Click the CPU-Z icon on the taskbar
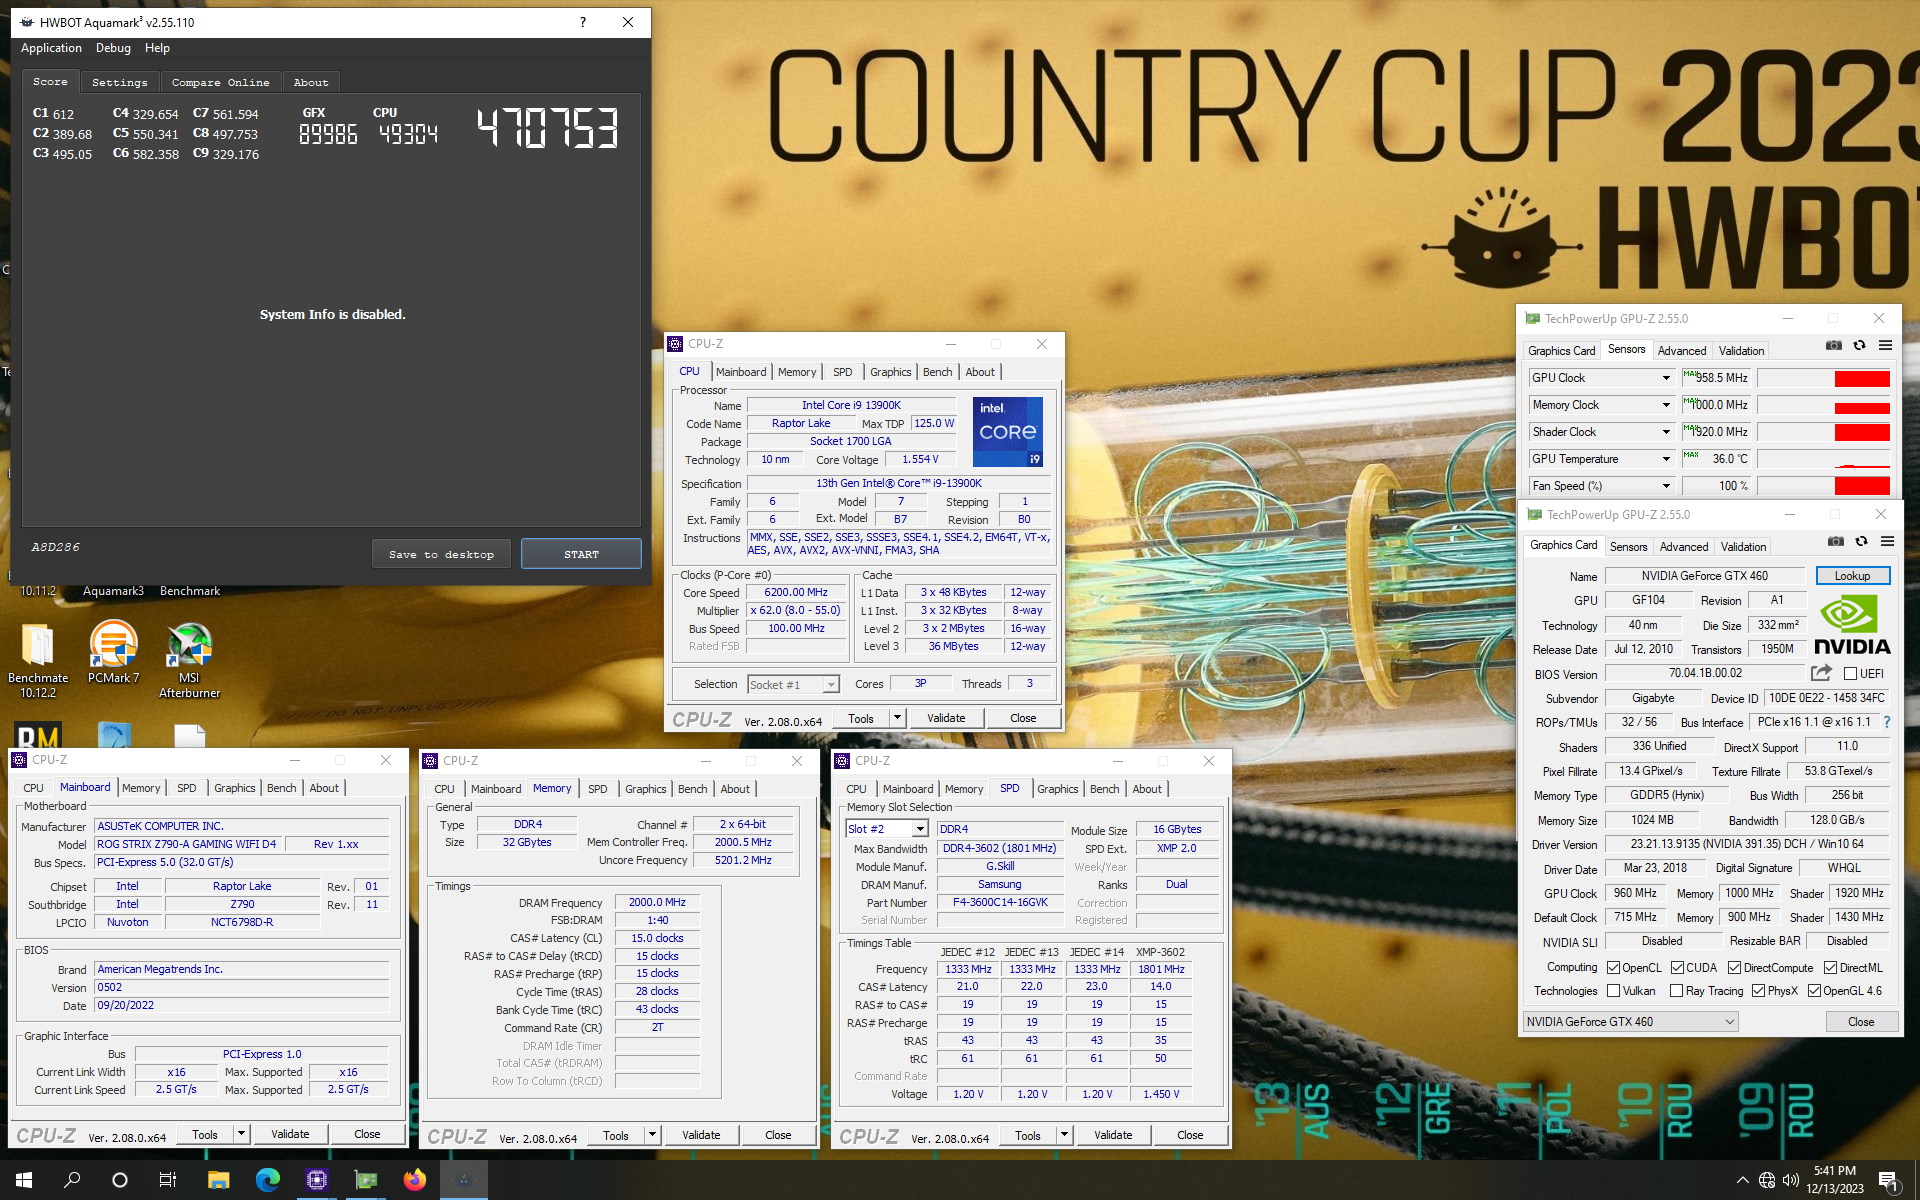 pyautogui.click(x=316, y=1180)
